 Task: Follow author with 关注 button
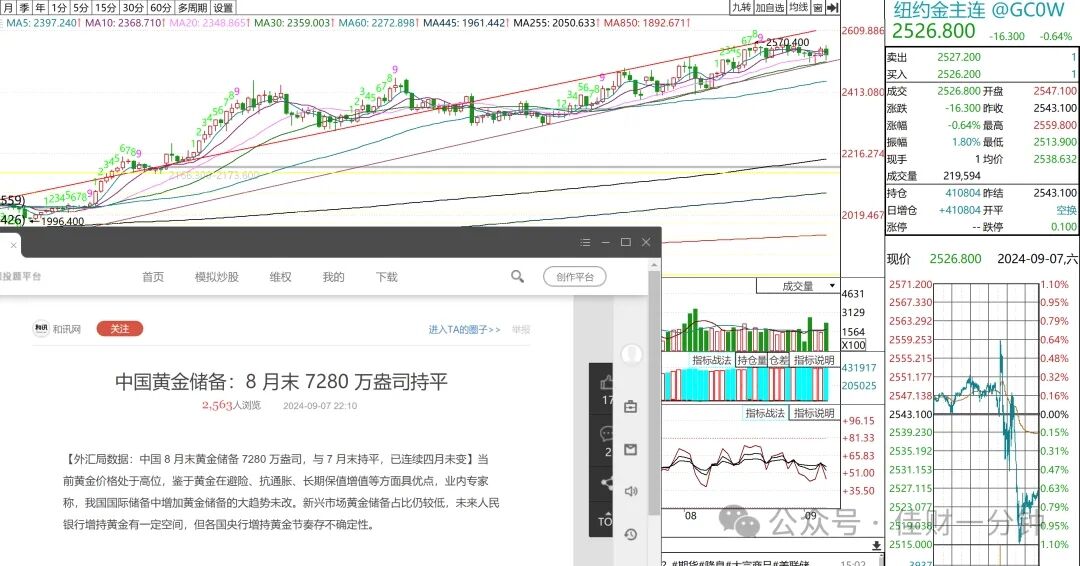tap(120, 328)
